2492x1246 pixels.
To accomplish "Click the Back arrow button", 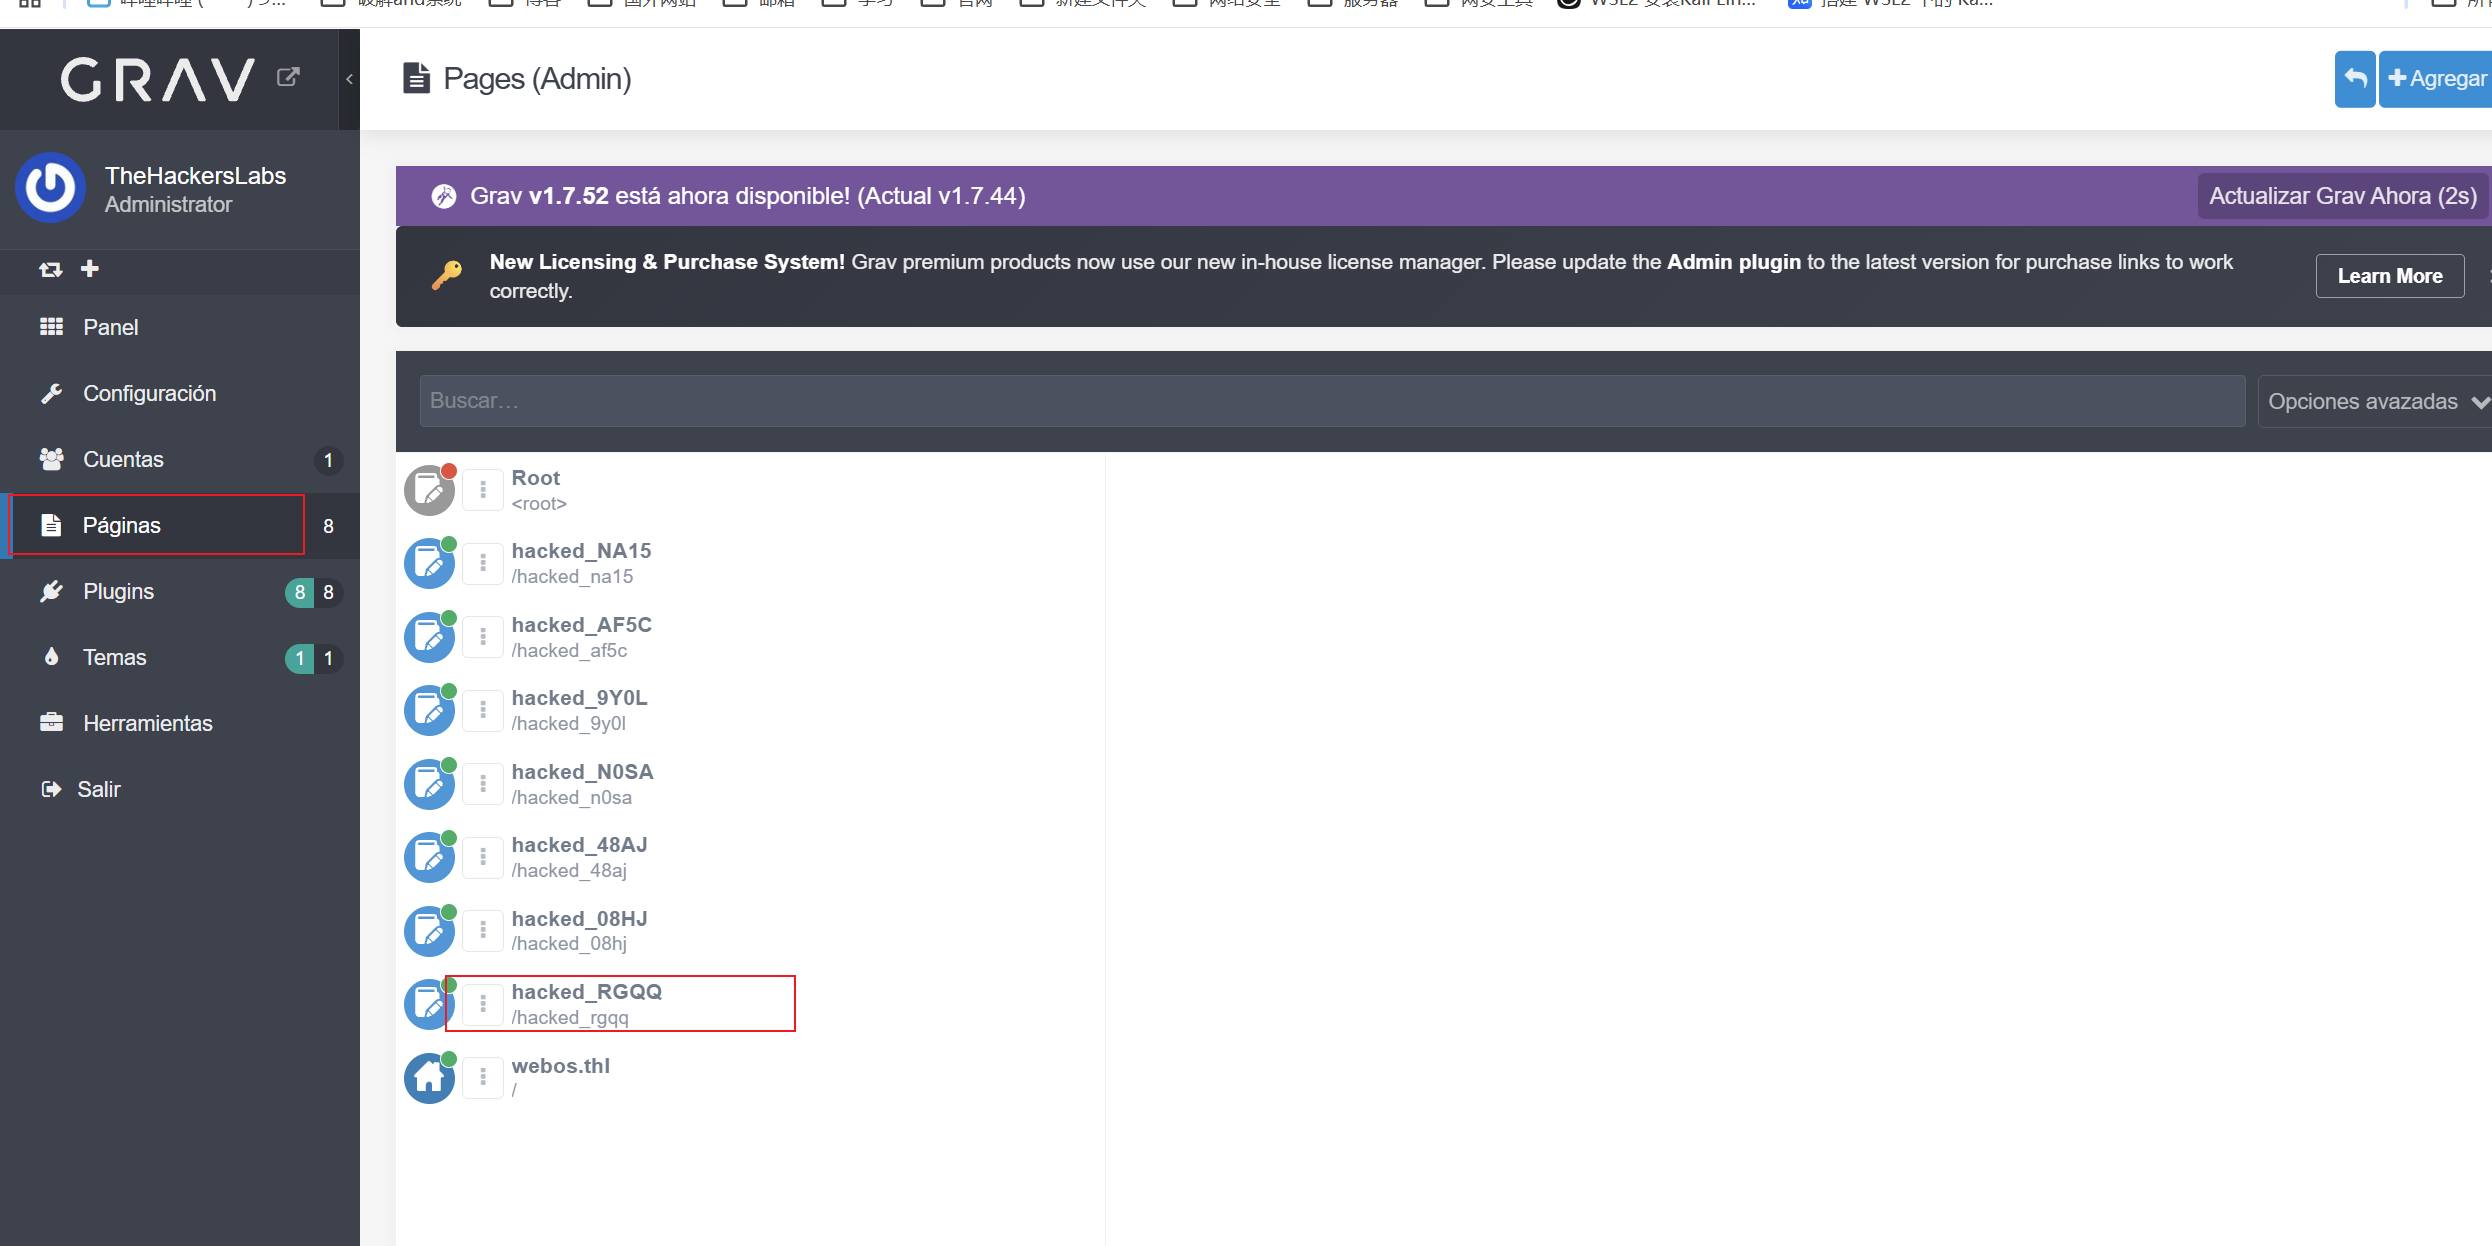I will pyautogui.click(x=2355, y=79).
